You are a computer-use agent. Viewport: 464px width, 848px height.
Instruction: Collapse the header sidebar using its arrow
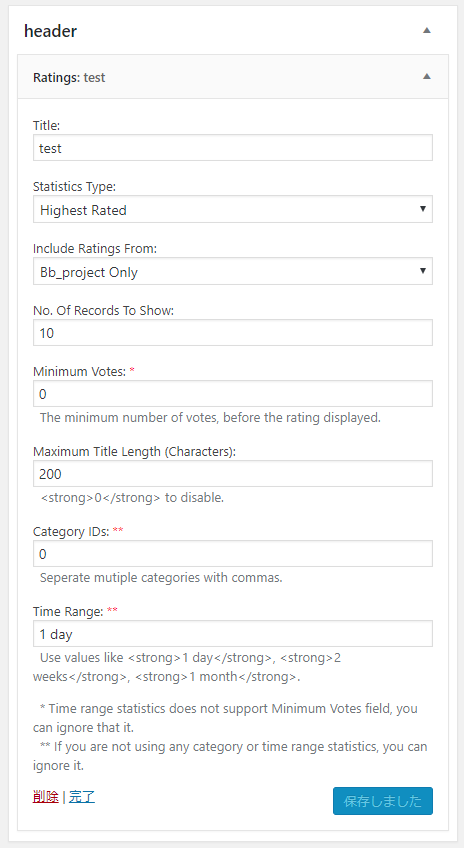(x=427, y=31)
